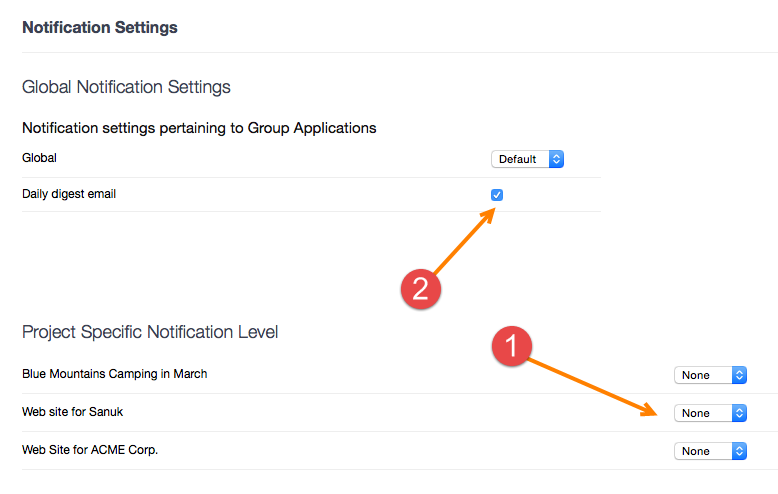Select the Web Site for ACME Corp. name
This screenshot has width=778, height=494.
pyautogui.click(x=90, y=450)
